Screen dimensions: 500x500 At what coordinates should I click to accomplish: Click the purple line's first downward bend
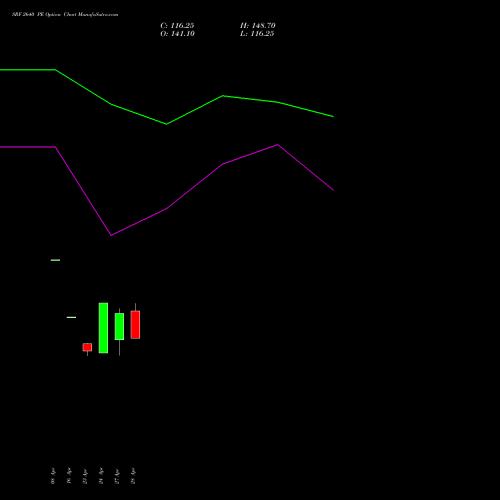[55, 147]
